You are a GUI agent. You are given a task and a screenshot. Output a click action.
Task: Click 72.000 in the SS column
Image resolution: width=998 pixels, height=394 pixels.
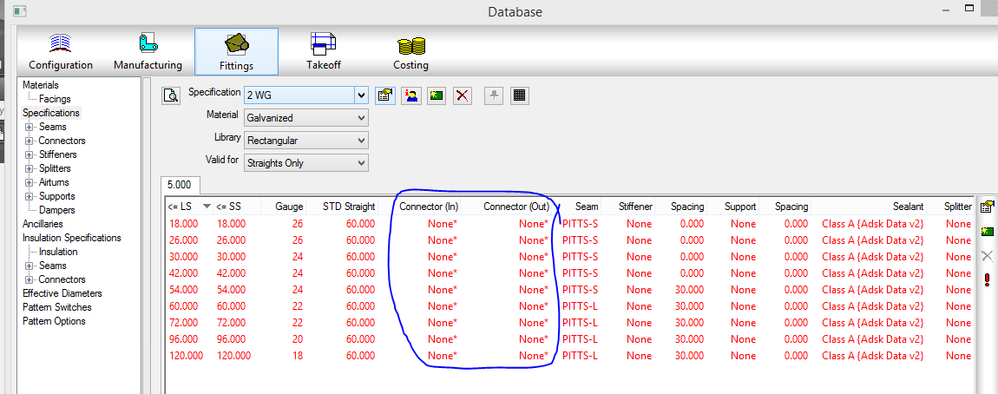point(233,323)
